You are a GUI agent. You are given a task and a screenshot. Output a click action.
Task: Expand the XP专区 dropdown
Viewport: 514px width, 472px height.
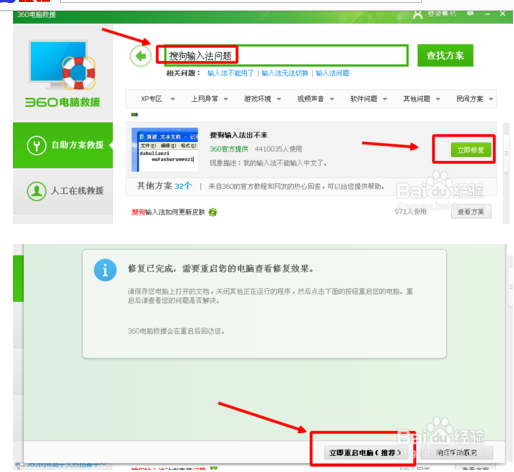point(157,99)
